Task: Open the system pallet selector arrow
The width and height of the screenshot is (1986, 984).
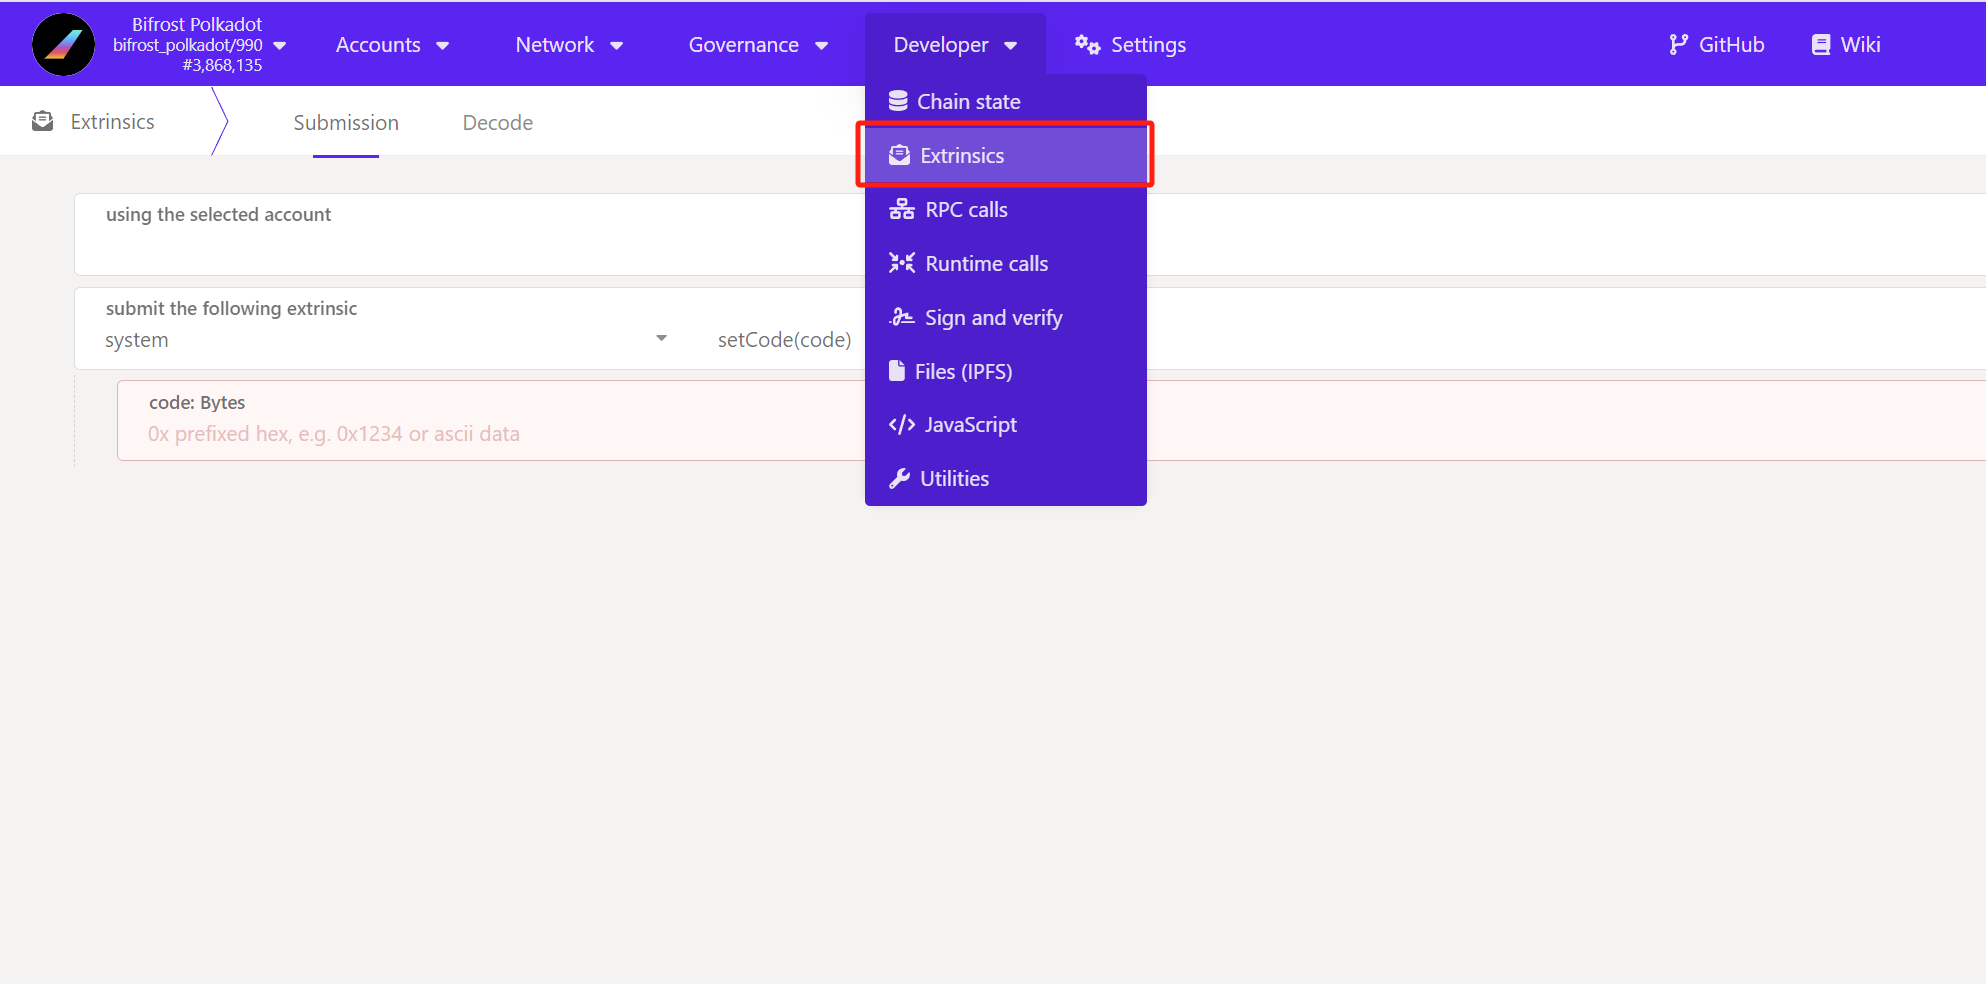Action: click(661, 339)
